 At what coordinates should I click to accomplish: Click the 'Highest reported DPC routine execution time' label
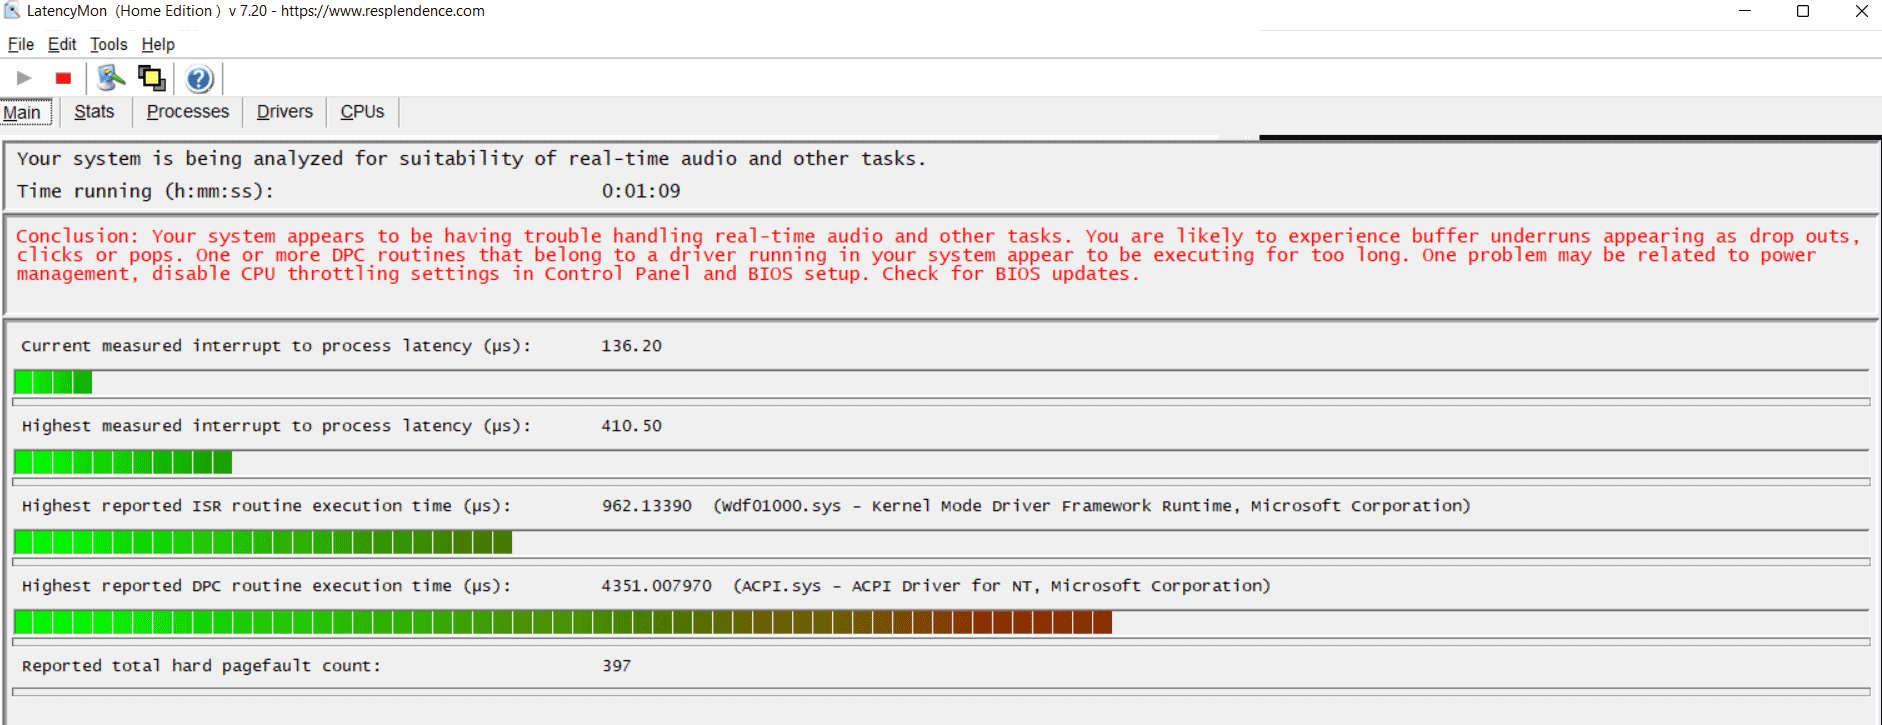(266, 586)
